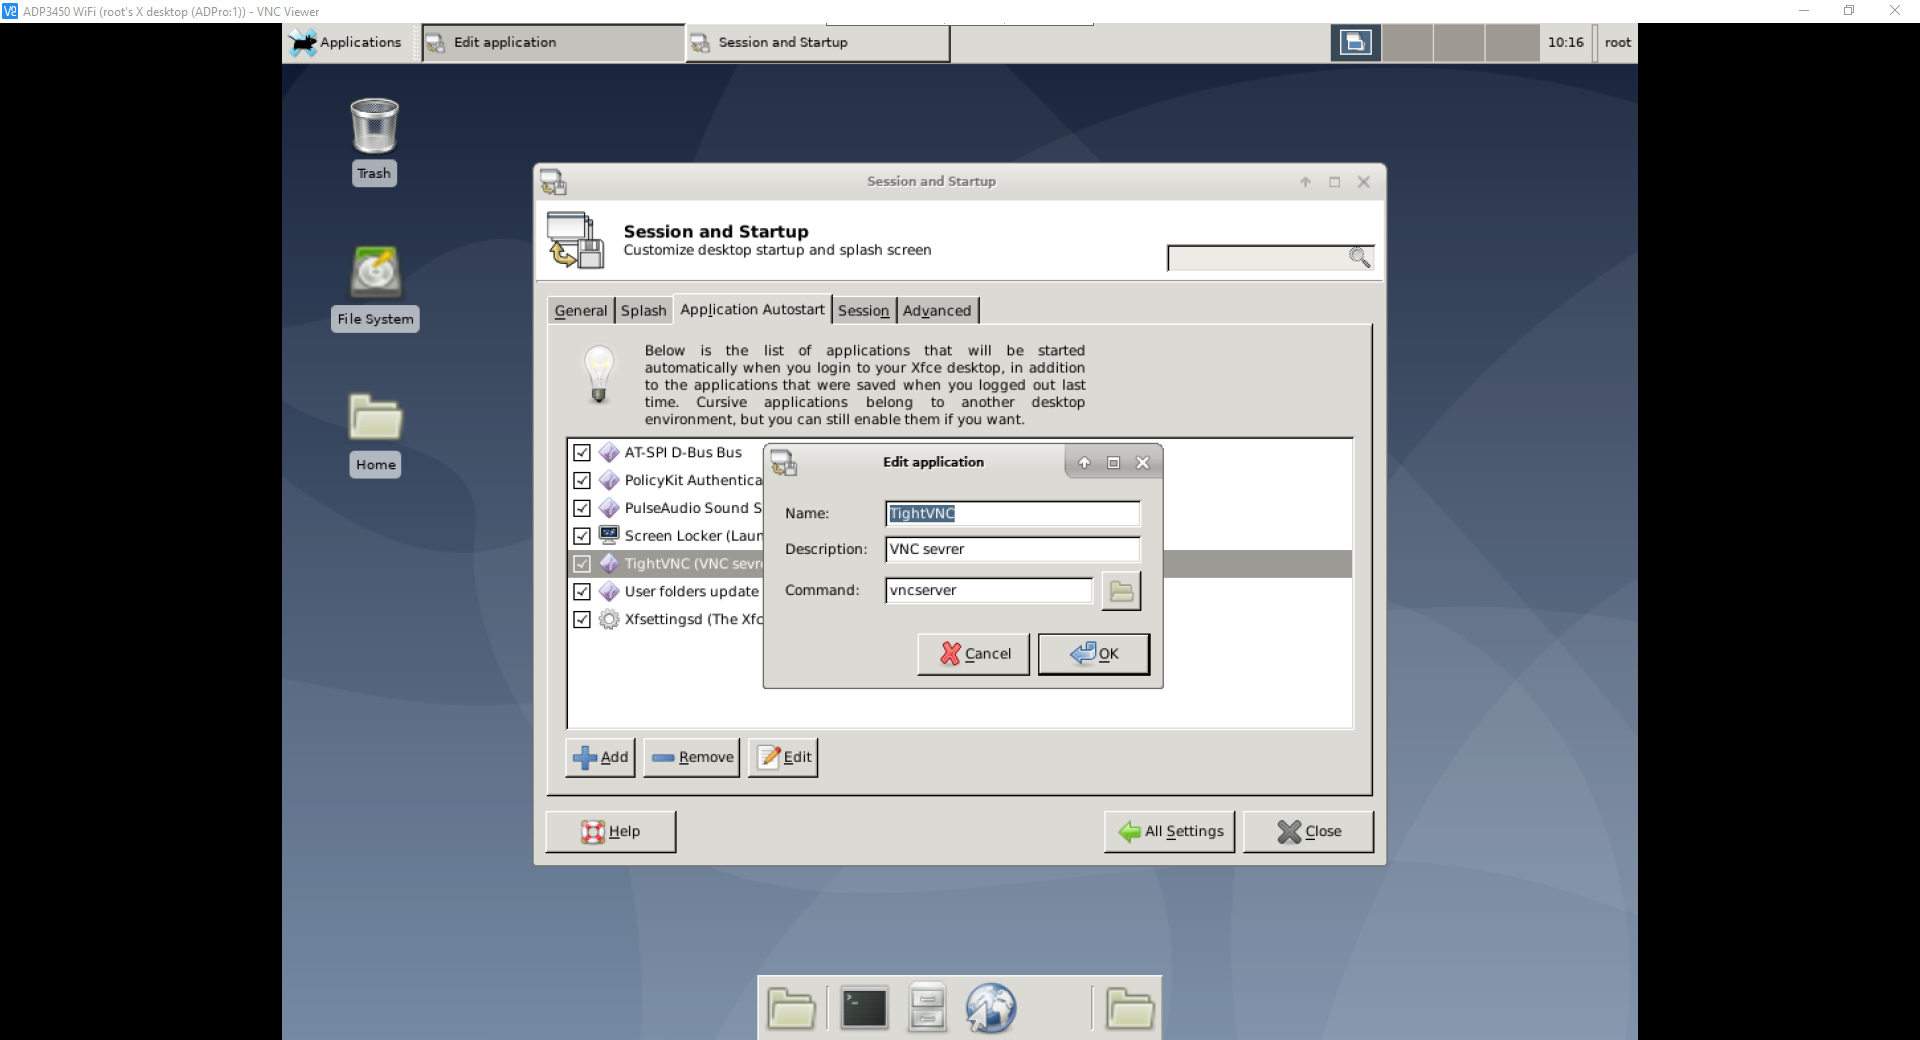Image resolution: width=1920 pixels, height=1040 pixels.
Task: Click the Edit application dialog title icon
Action: [x=784, y=463]
